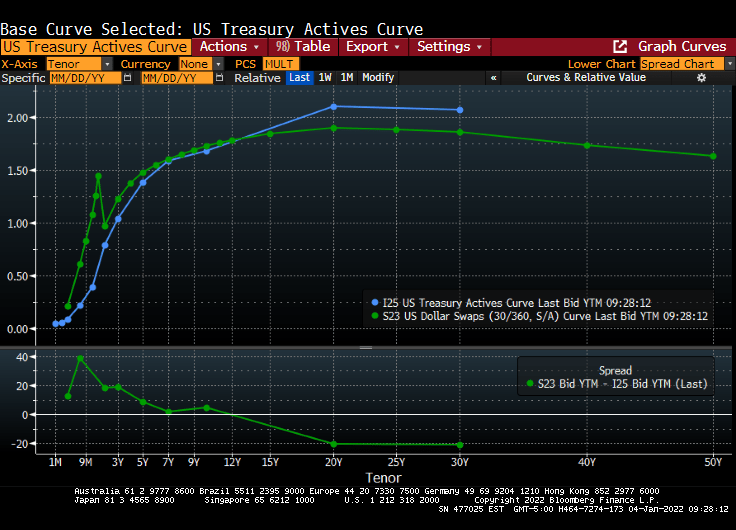Open the Actions menu
736x530 pixels.
tap(229, 47)
